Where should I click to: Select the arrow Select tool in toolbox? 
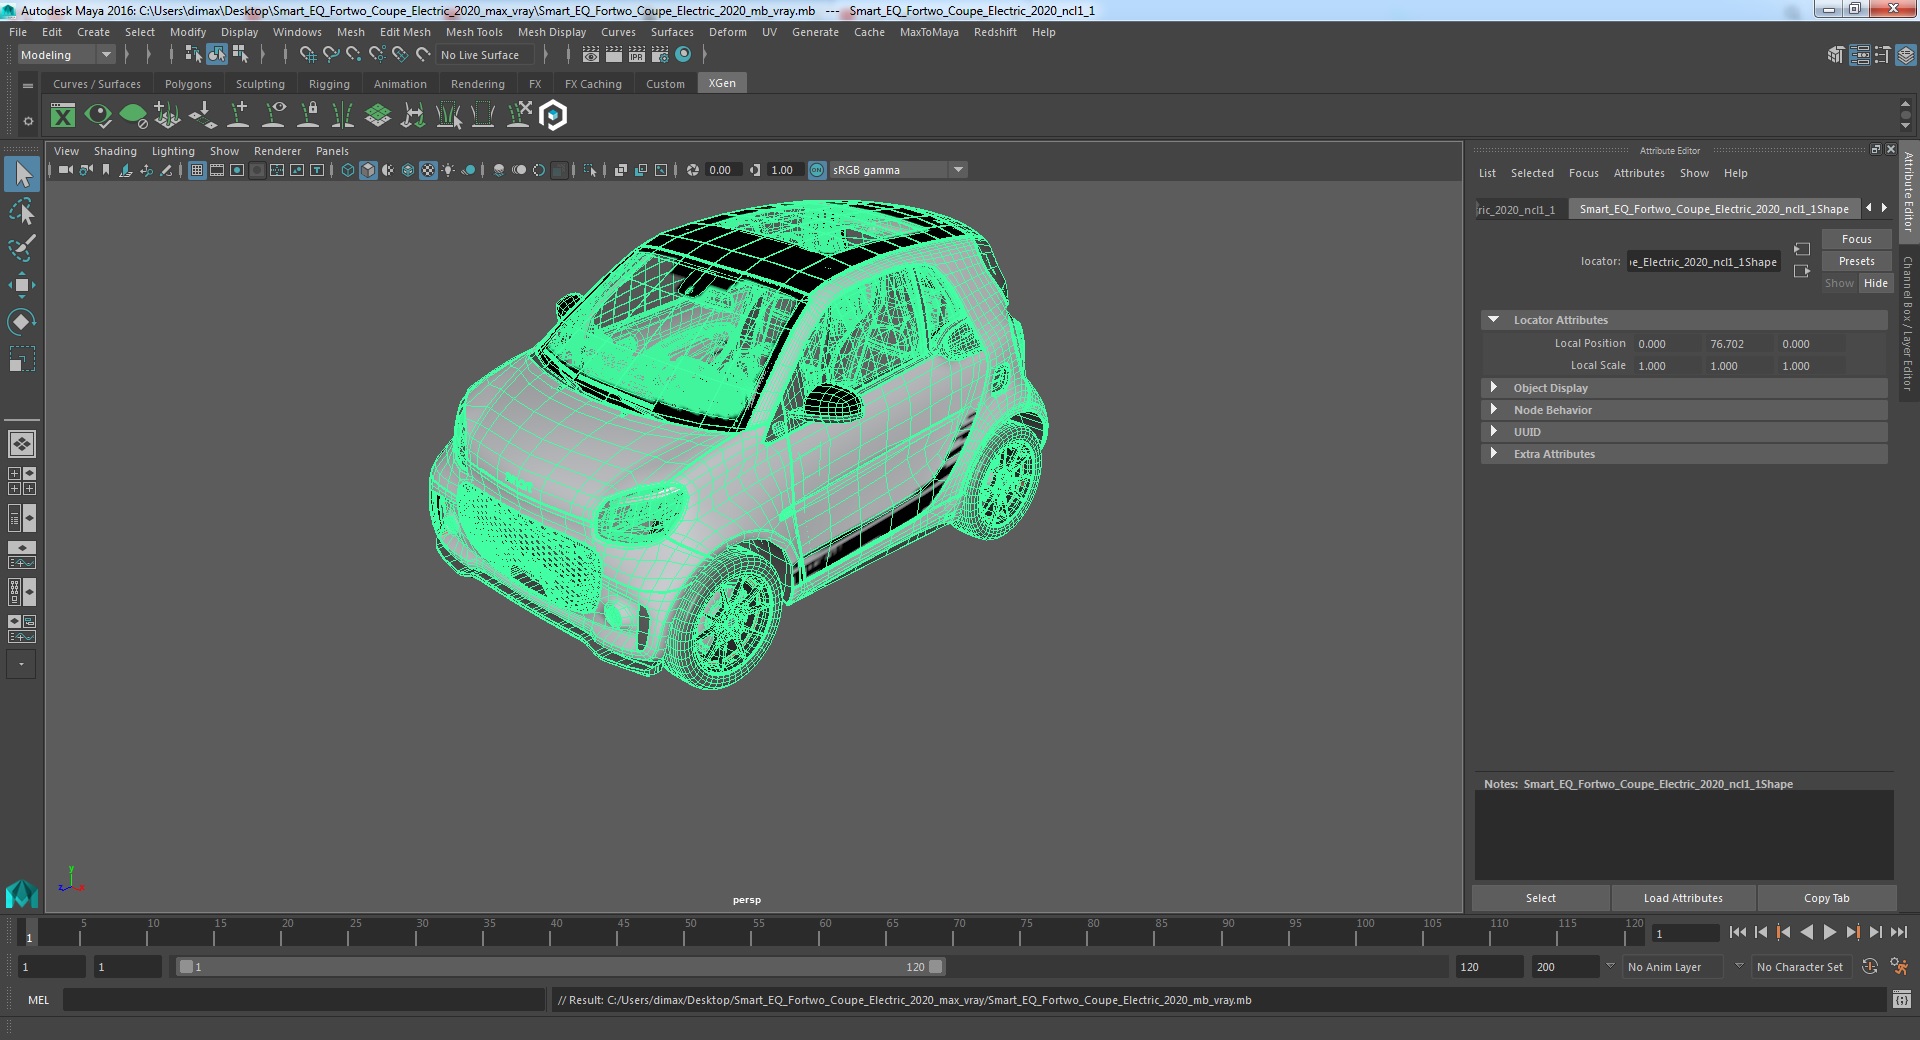click(22, 175)
